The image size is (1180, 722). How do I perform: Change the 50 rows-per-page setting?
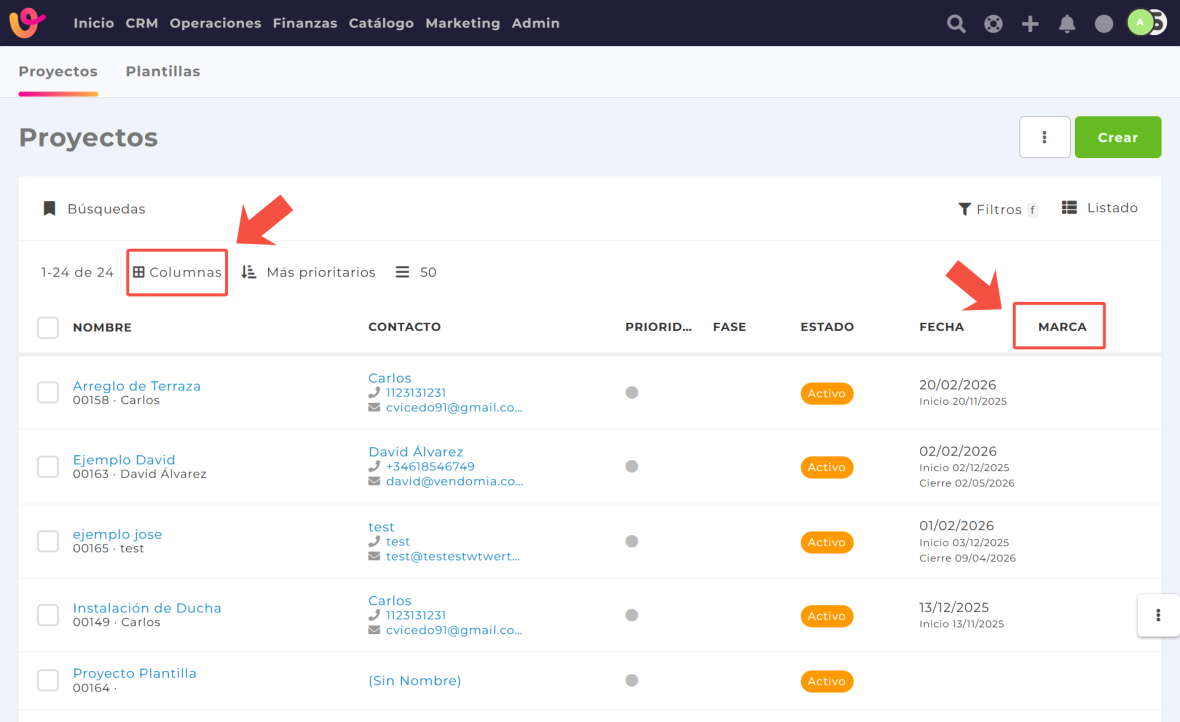[417, 272]
